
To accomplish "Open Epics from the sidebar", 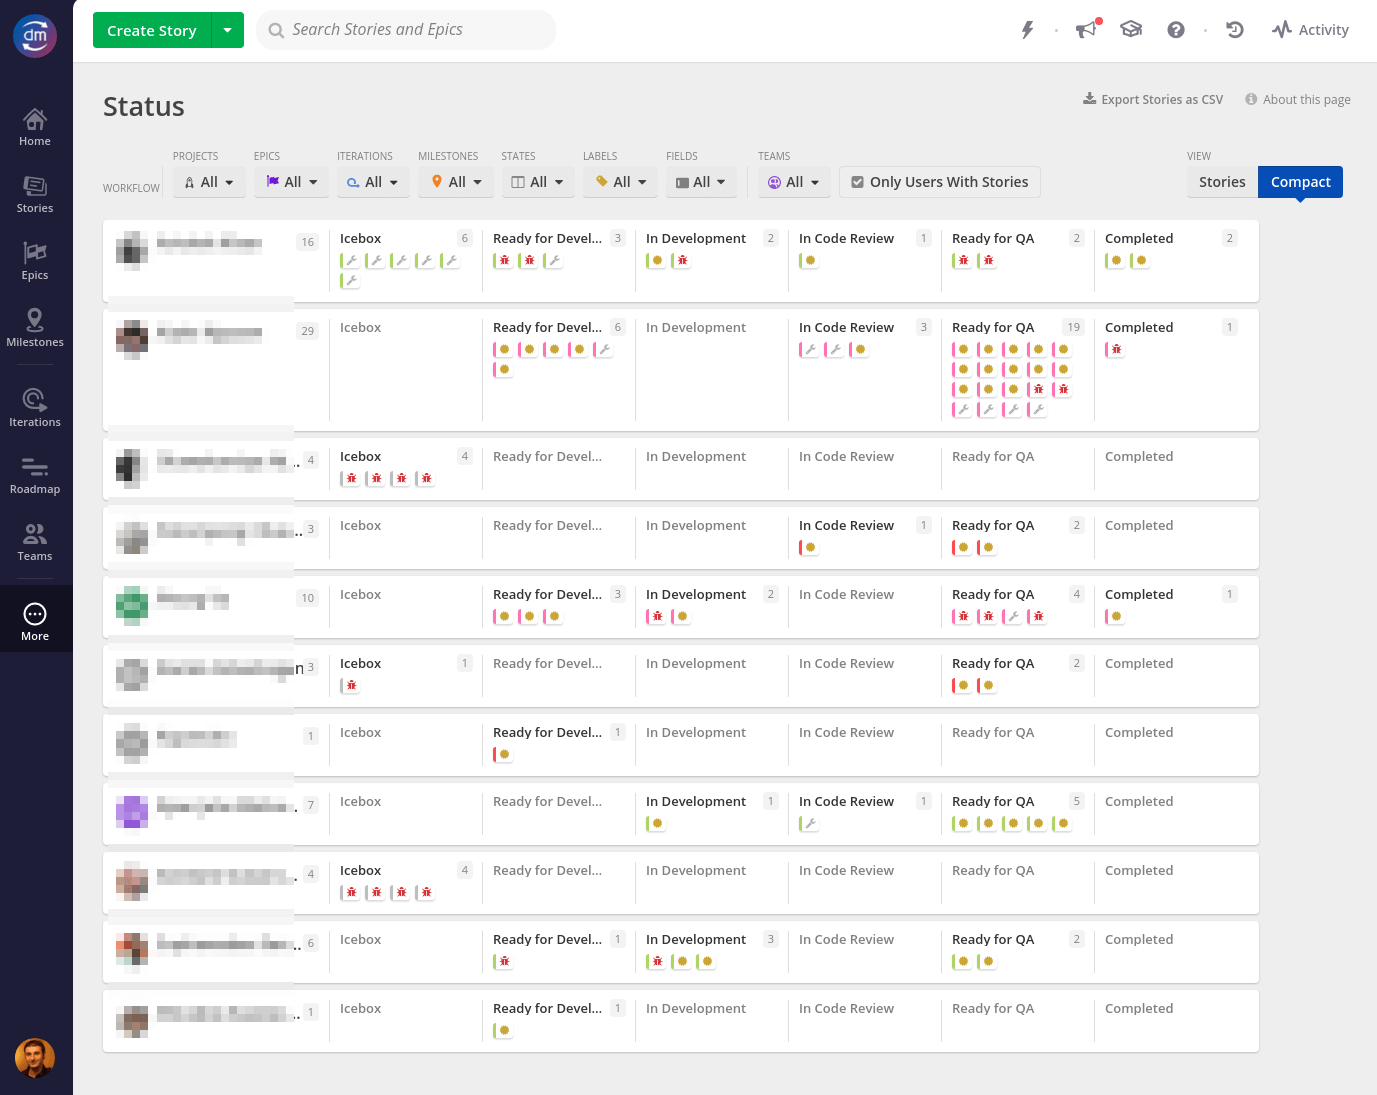I will [35, 261].
